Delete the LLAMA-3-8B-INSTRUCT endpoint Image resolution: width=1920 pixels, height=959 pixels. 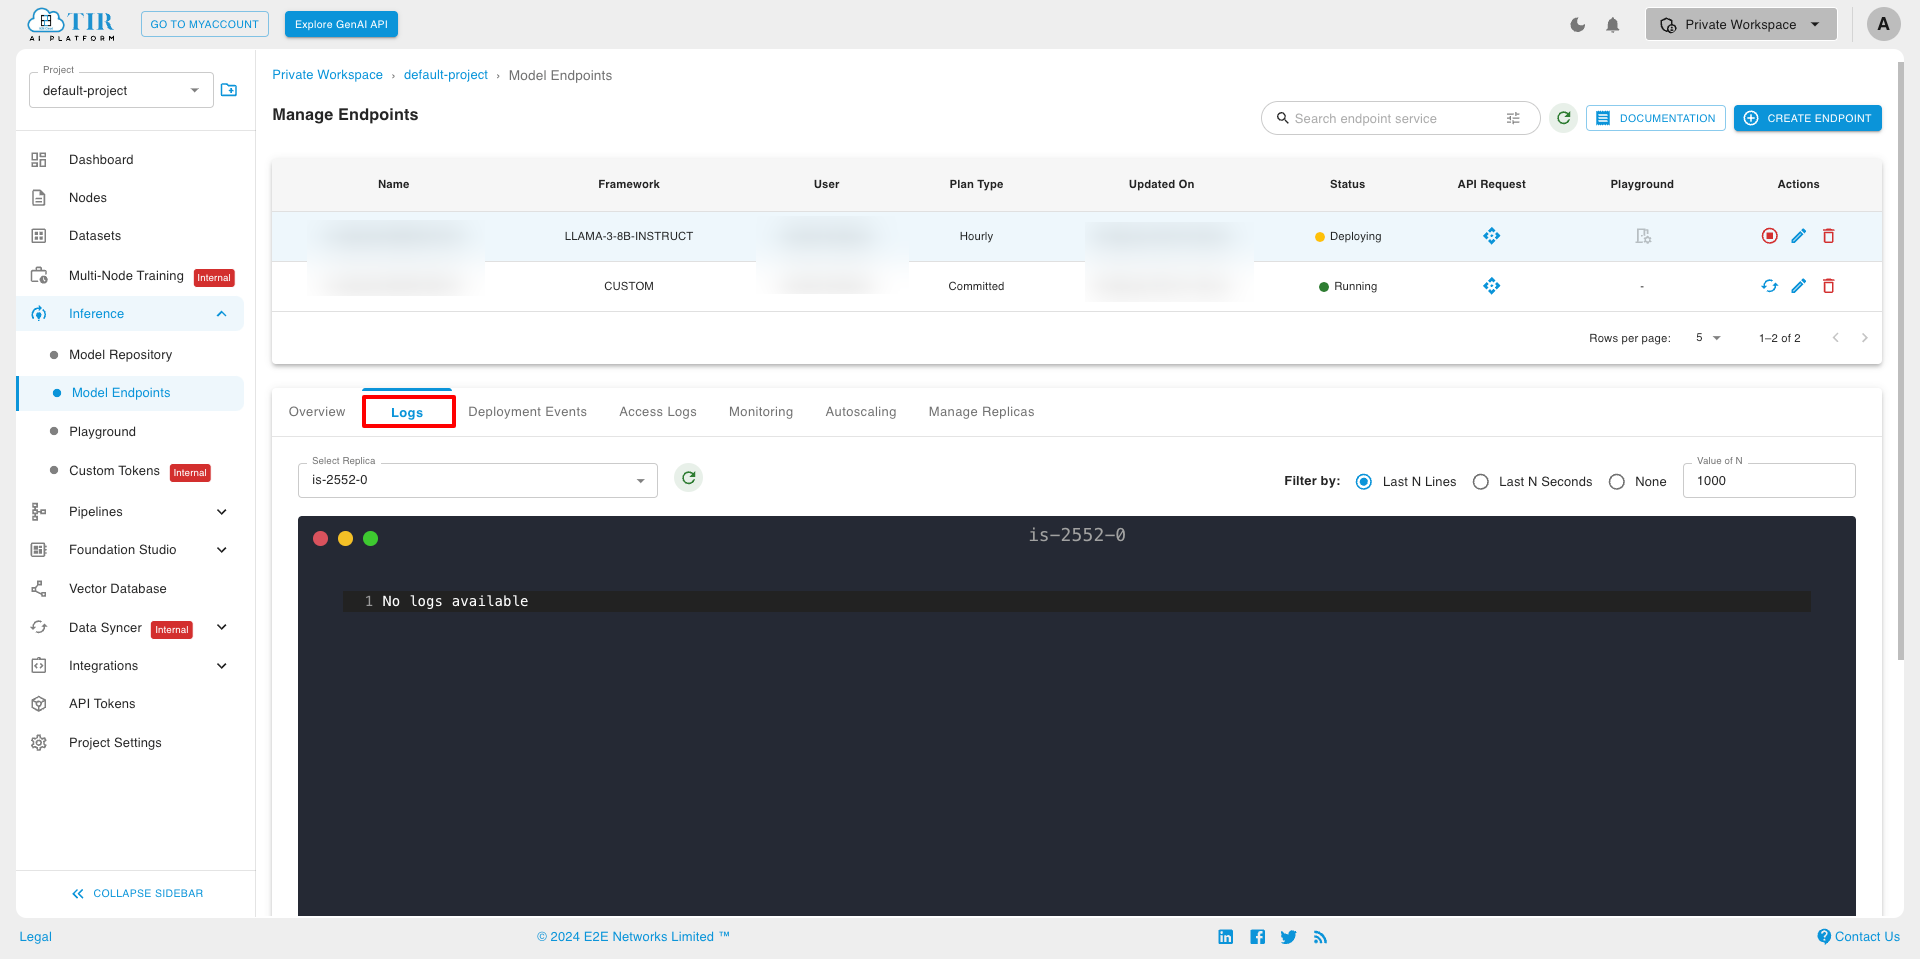tap(1828, 236)
